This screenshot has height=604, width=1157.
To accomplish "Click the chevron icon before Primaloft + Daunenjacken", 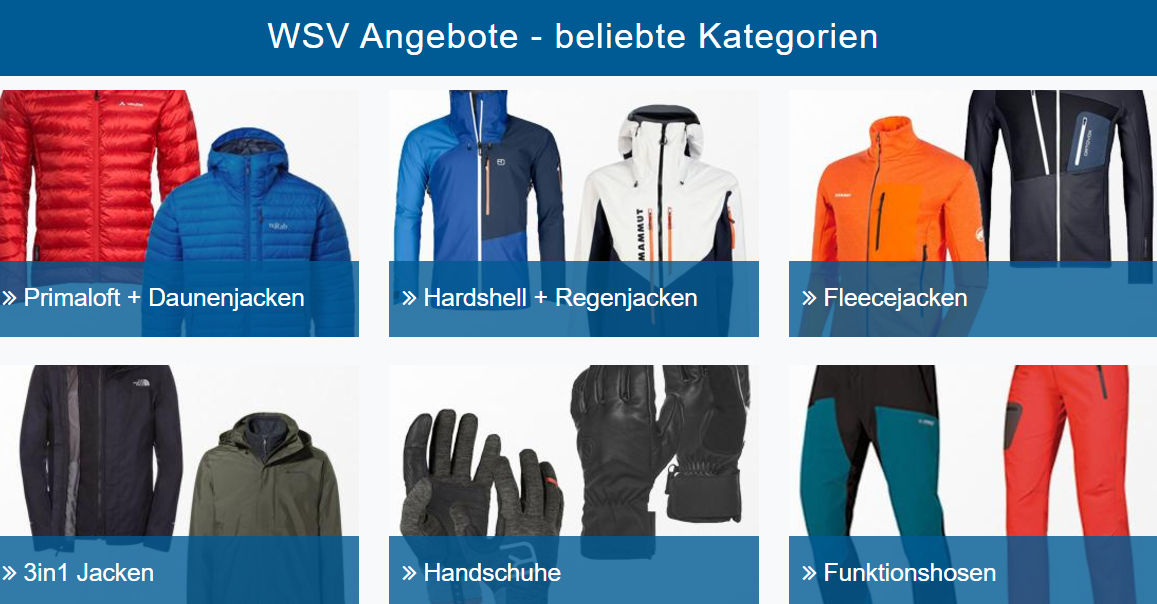I will click(10, 298).
